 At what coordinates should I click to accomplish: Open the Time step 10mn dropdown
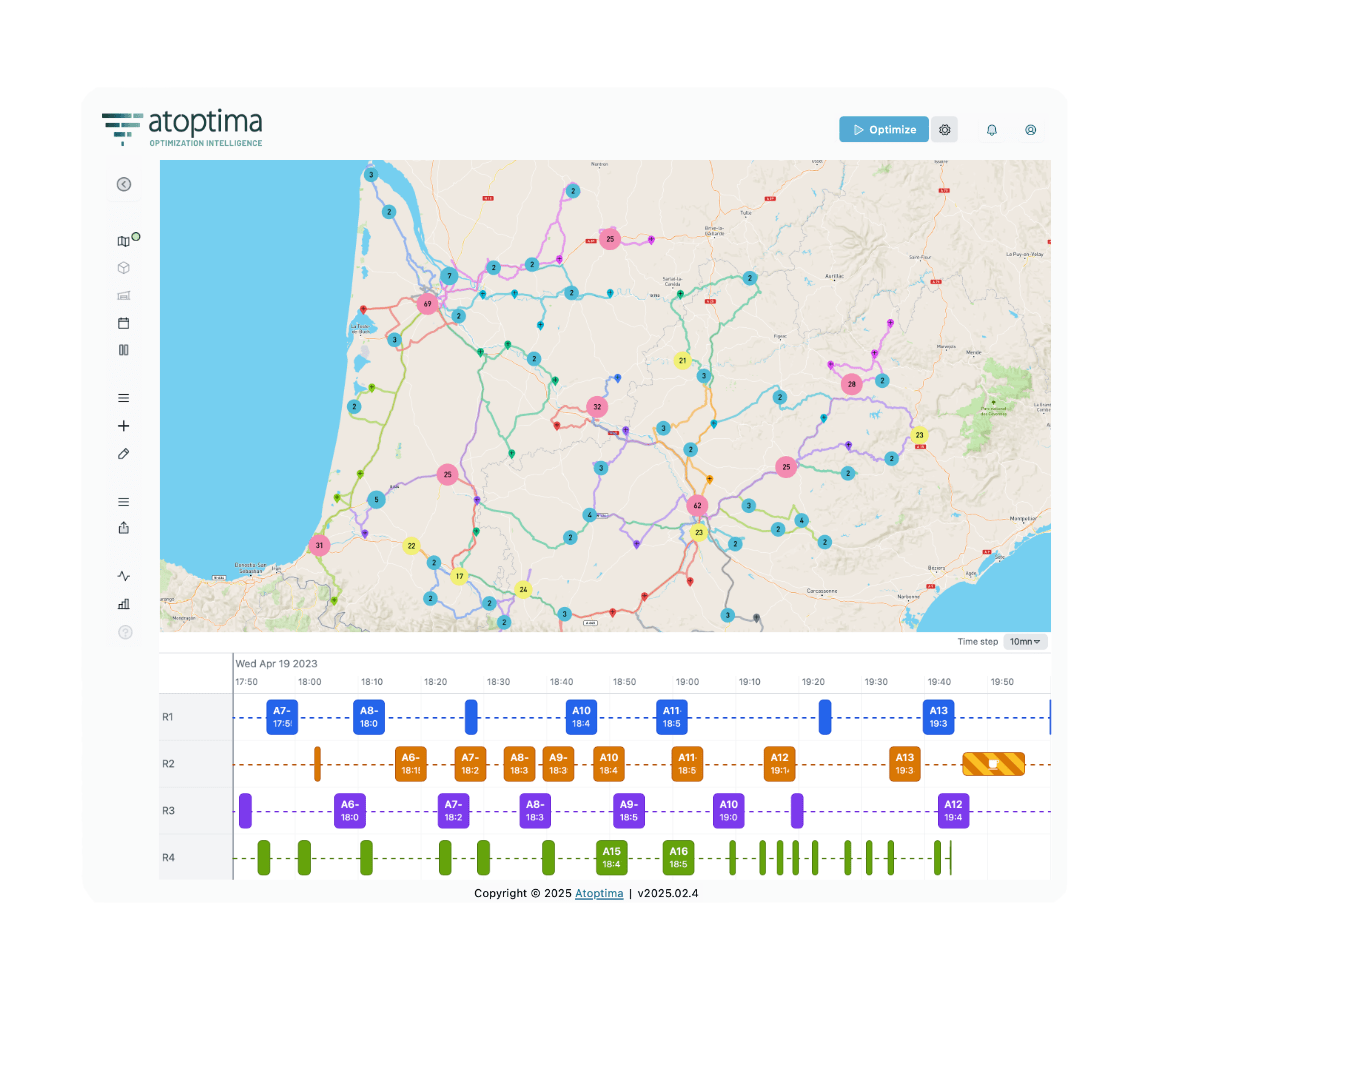coord(1025,642)
